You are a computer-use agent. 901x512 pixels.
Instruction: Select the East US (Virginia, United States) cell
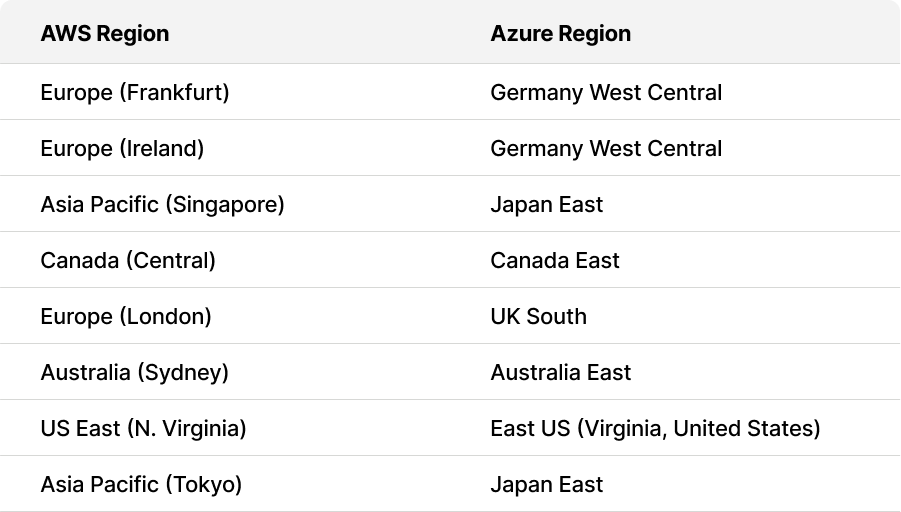click(655, 428)
